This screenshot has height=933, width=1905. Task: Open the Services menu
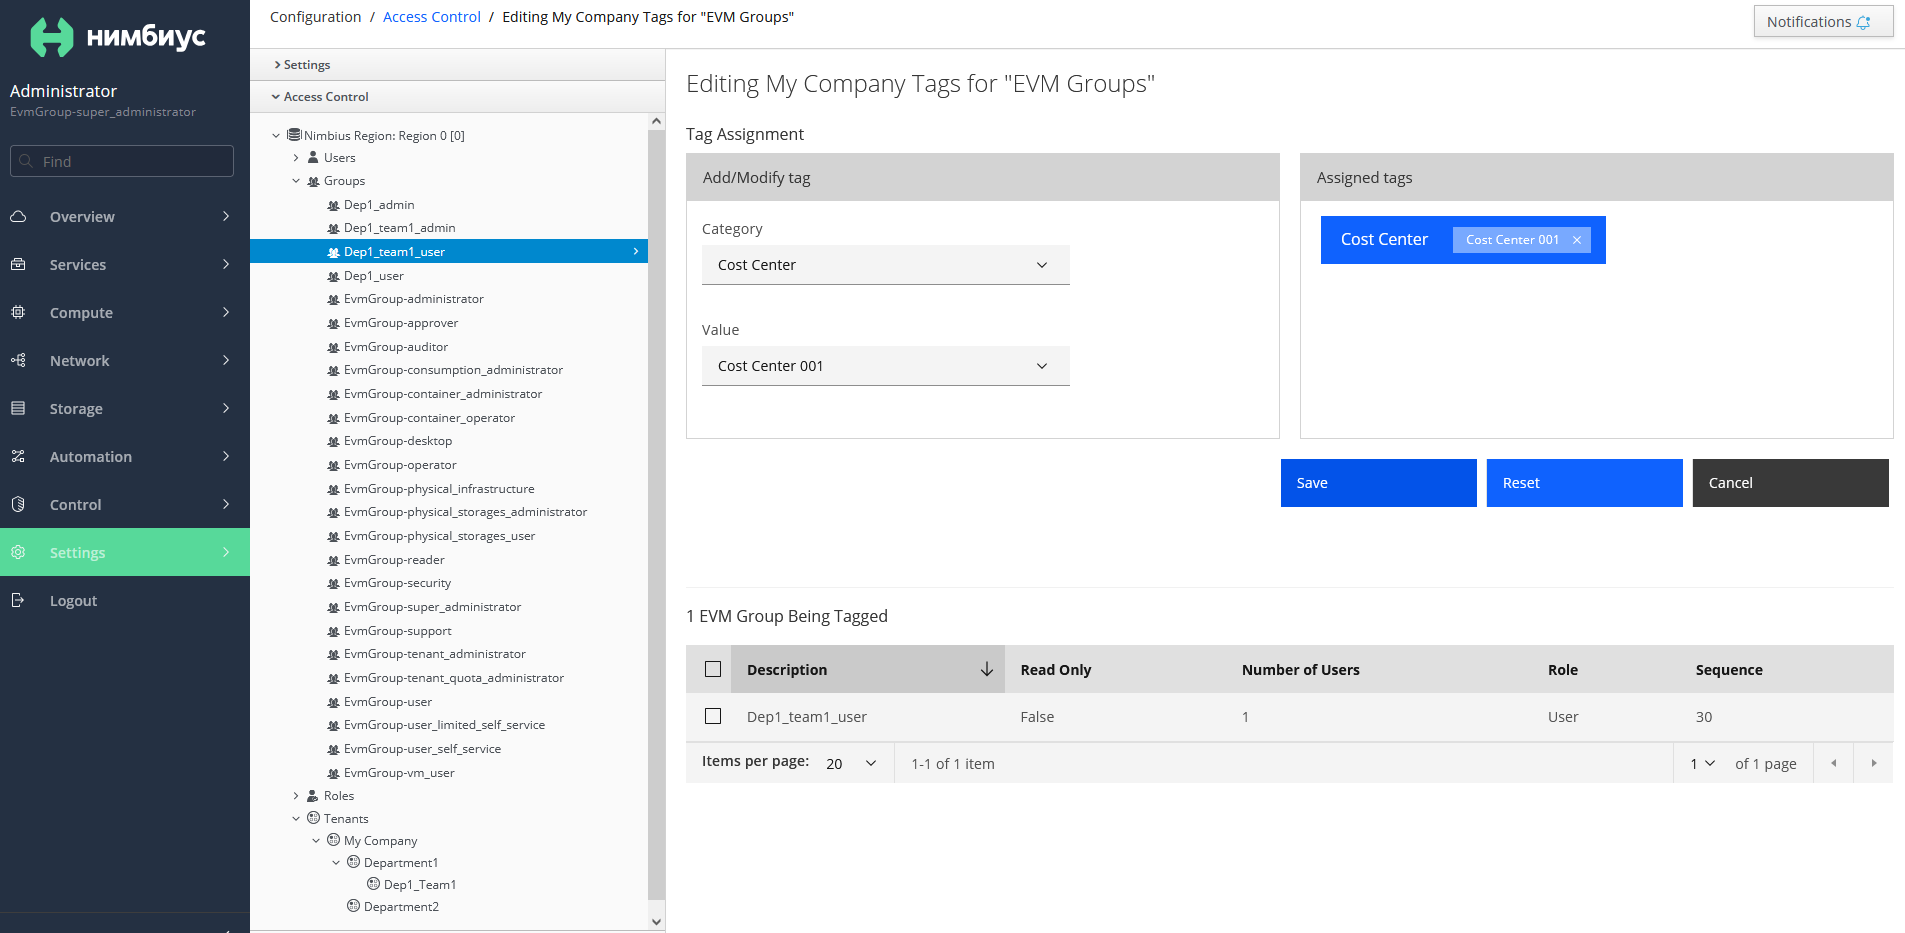click(125, 264)
